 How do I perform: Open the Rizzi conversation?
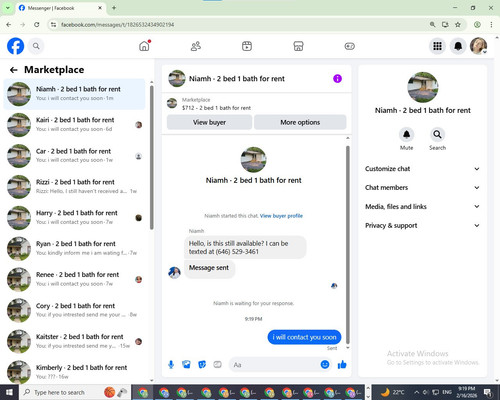pos(75,187)
